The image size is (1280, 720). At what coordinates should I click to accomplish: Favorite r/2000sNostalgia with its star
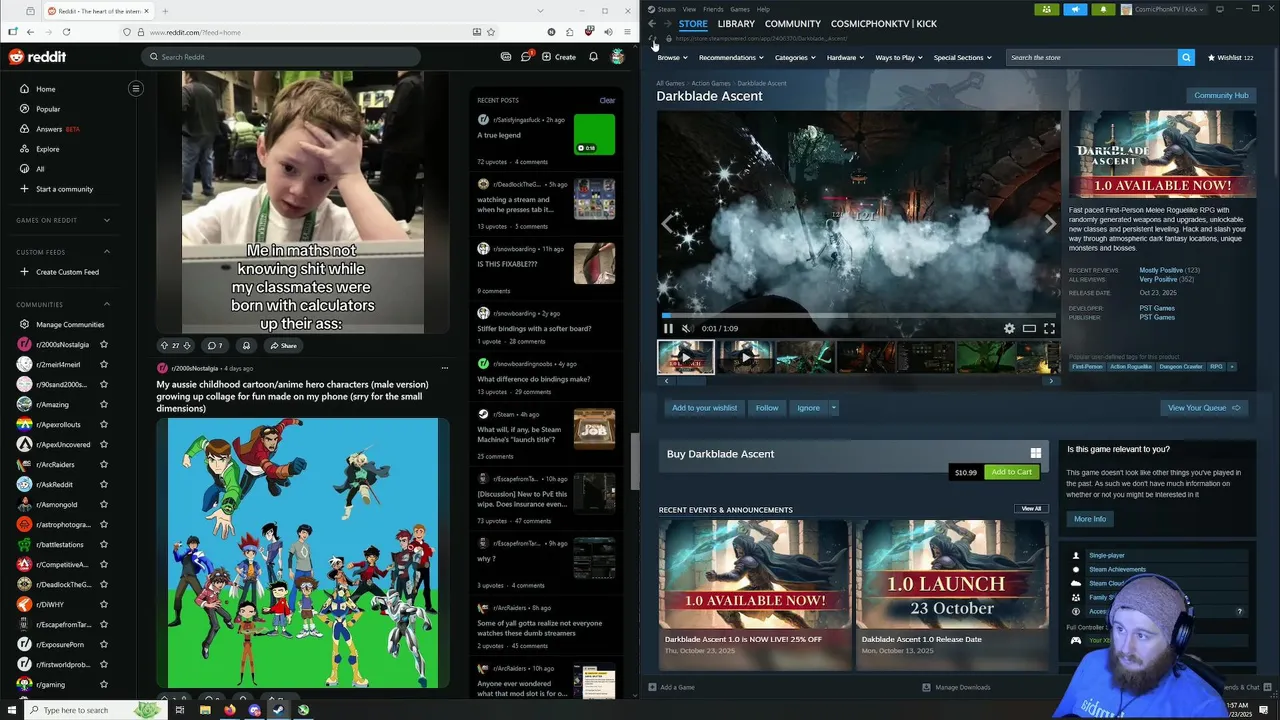point(104,344)
